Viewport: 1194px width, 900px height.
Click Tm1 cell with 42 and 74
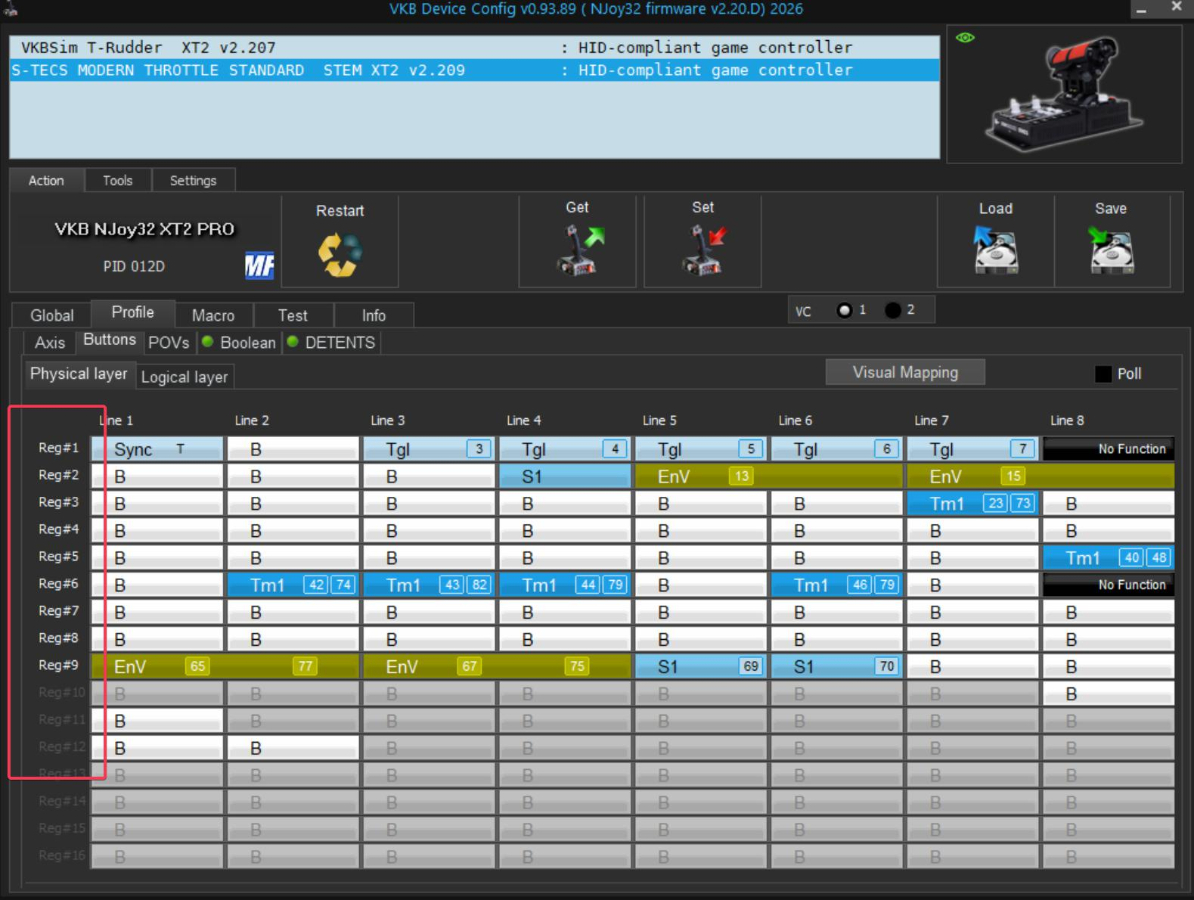coord(293,585)
